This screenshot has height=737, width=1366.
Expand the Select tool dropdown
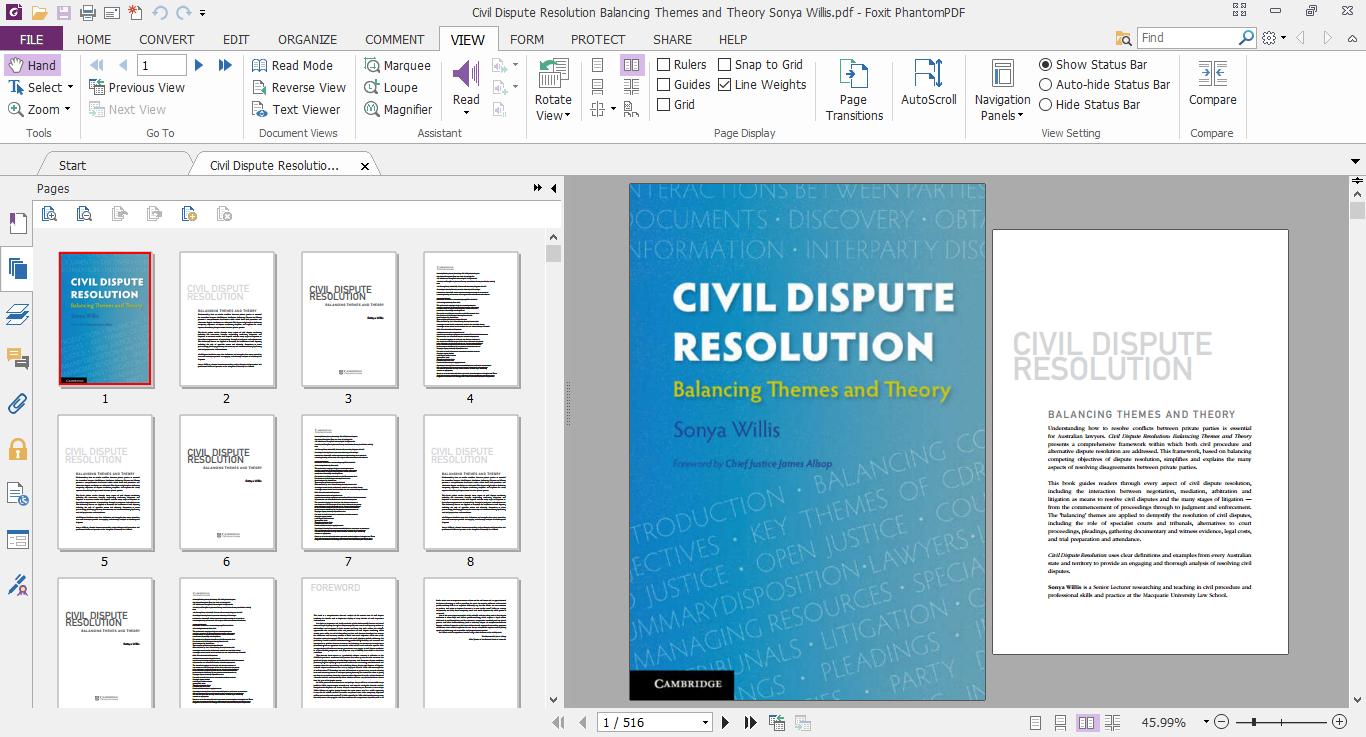coord(71,88)
